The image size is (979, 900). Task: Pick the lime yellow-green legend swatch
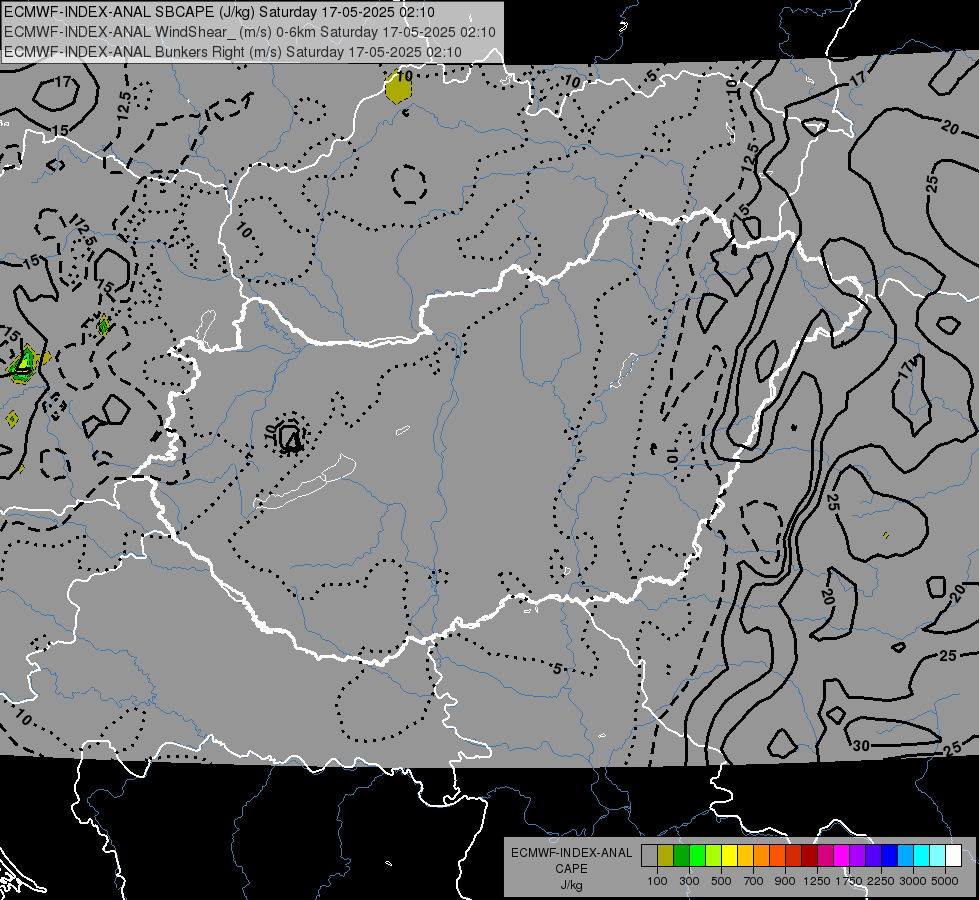(x=714, y=855)
